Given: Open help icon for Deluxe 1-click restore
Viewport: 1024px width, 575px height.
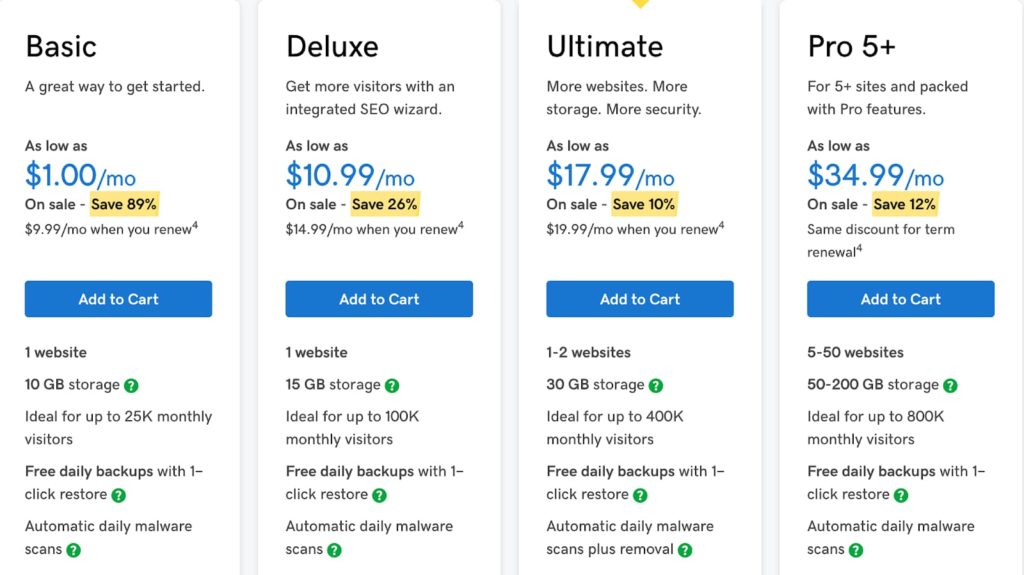Looking at the screenshot, I should click(x=379, y=495).
